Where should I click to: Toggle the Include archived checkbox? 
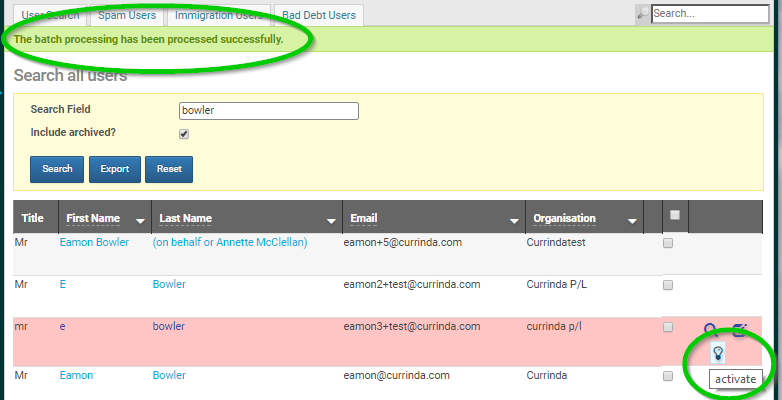184,134
